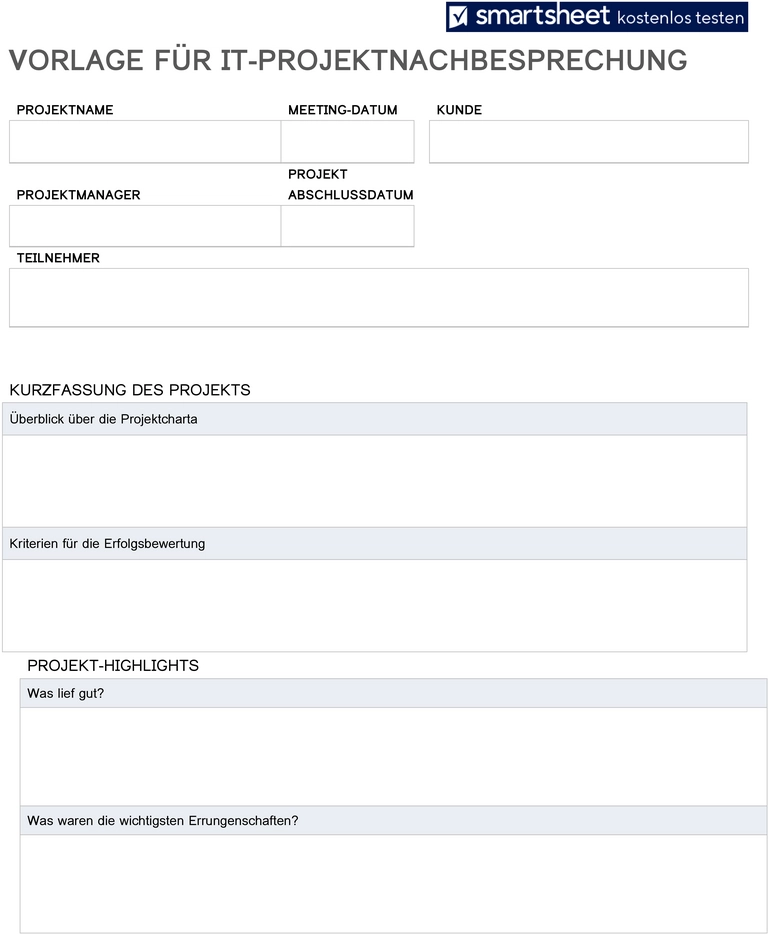
Task: Click the Errungenschaften answer text area
Action: [x=393, y=884]
